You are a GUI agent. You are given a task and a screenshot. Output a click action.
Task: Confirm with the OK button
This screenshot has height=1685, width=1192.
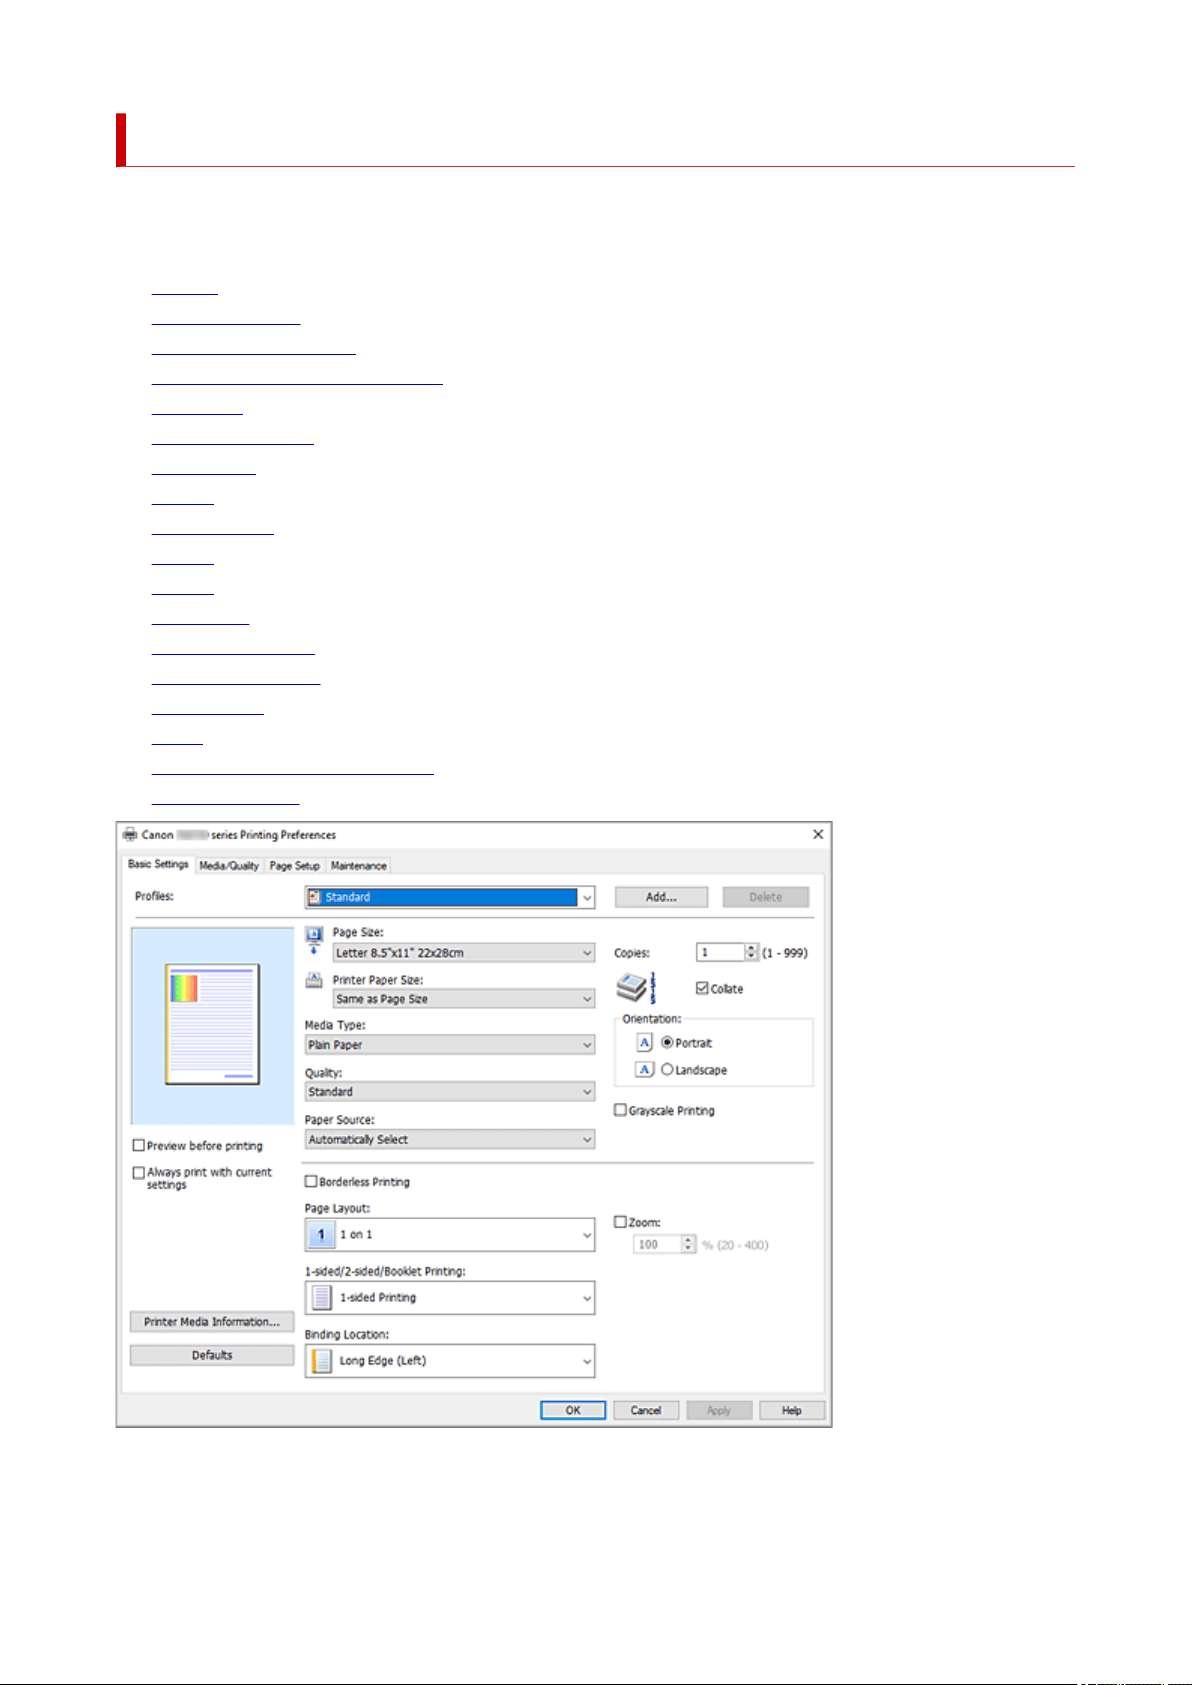click(x=573, y=1410)
